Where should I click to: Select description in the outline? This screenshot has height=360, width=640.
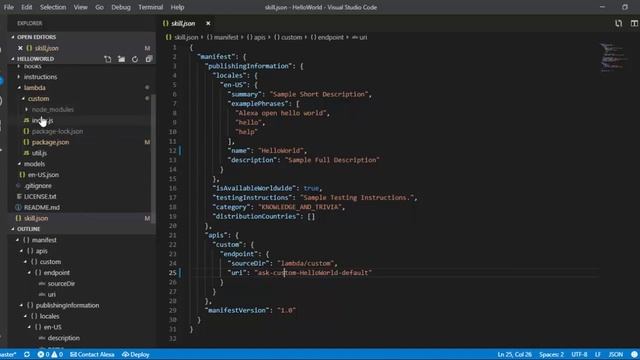tap(64, 338)
